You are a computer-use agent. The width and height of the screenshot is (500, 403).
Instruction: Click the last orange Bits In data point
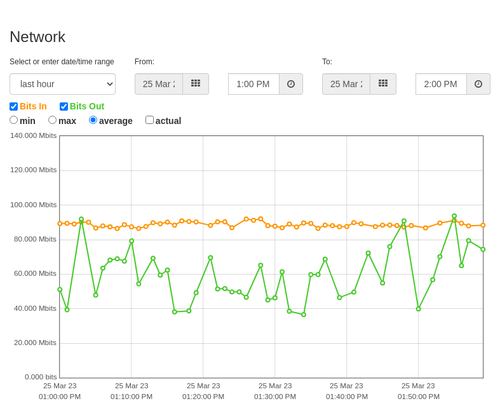click(483, 225)
